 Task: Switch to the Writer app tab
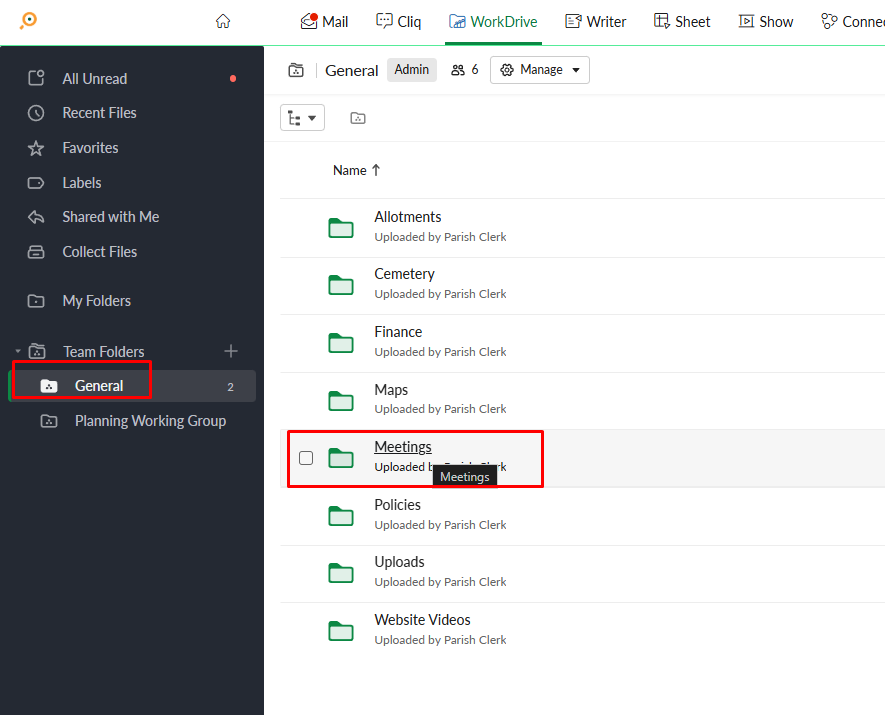coord(595,21)
